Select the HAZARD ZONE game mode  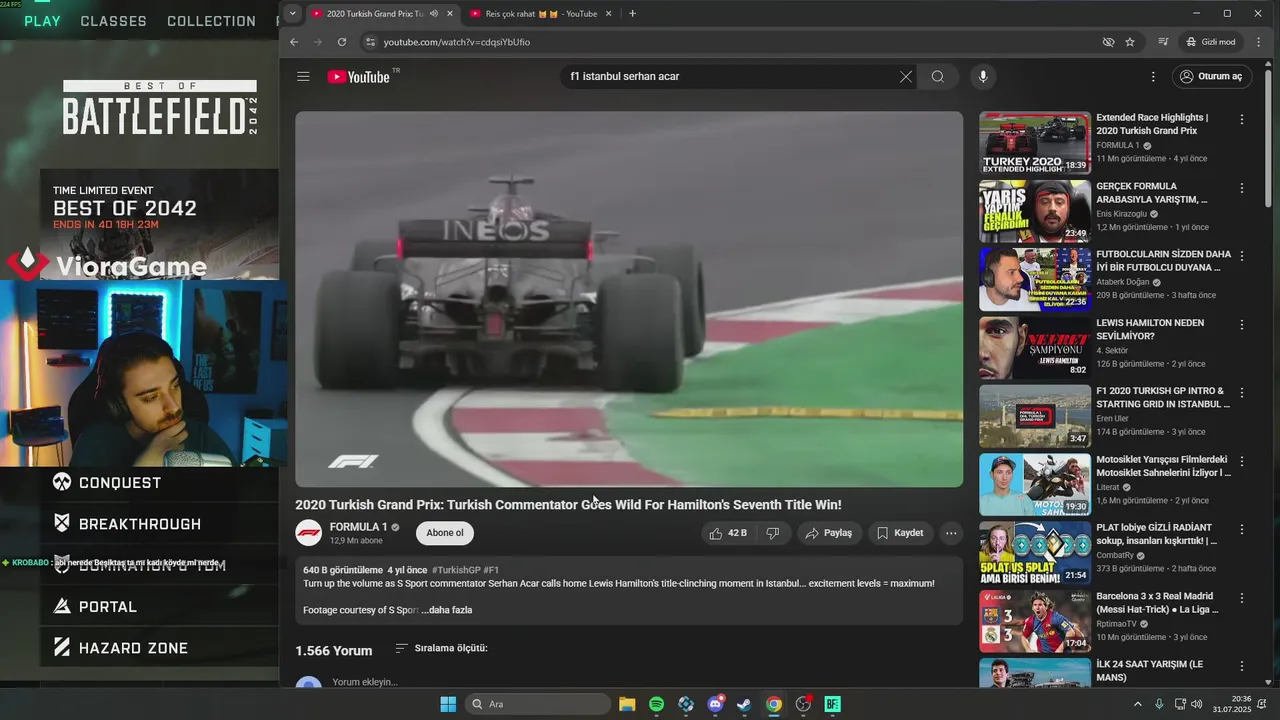121,648
